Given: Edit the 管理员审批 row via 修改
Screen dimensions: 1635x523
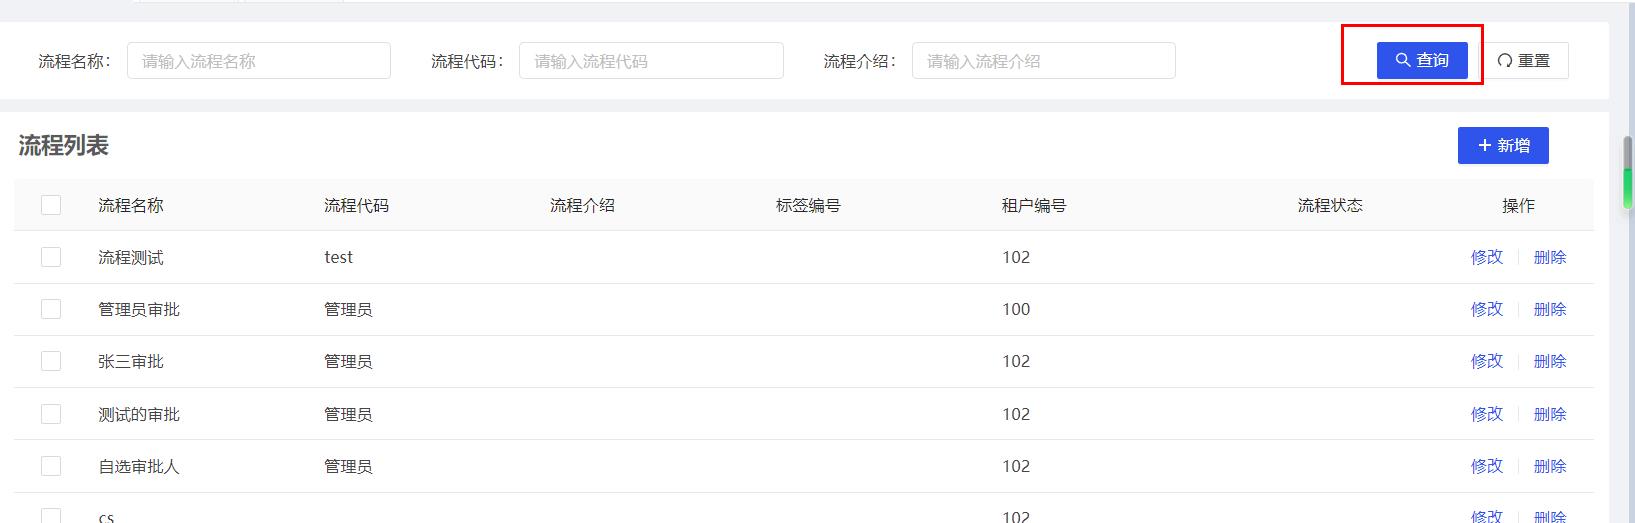Looking at the screenshot, I should point(1487,309).
